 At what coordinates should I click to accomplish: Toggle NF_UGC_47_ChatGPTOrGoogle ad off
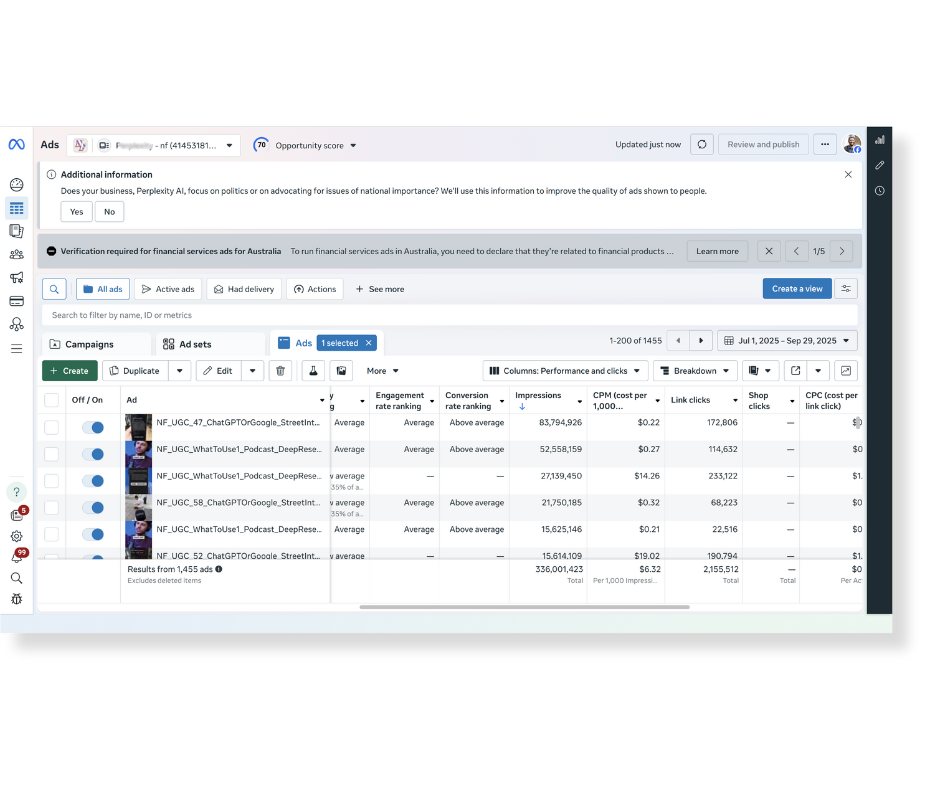(x=93, y=427)
